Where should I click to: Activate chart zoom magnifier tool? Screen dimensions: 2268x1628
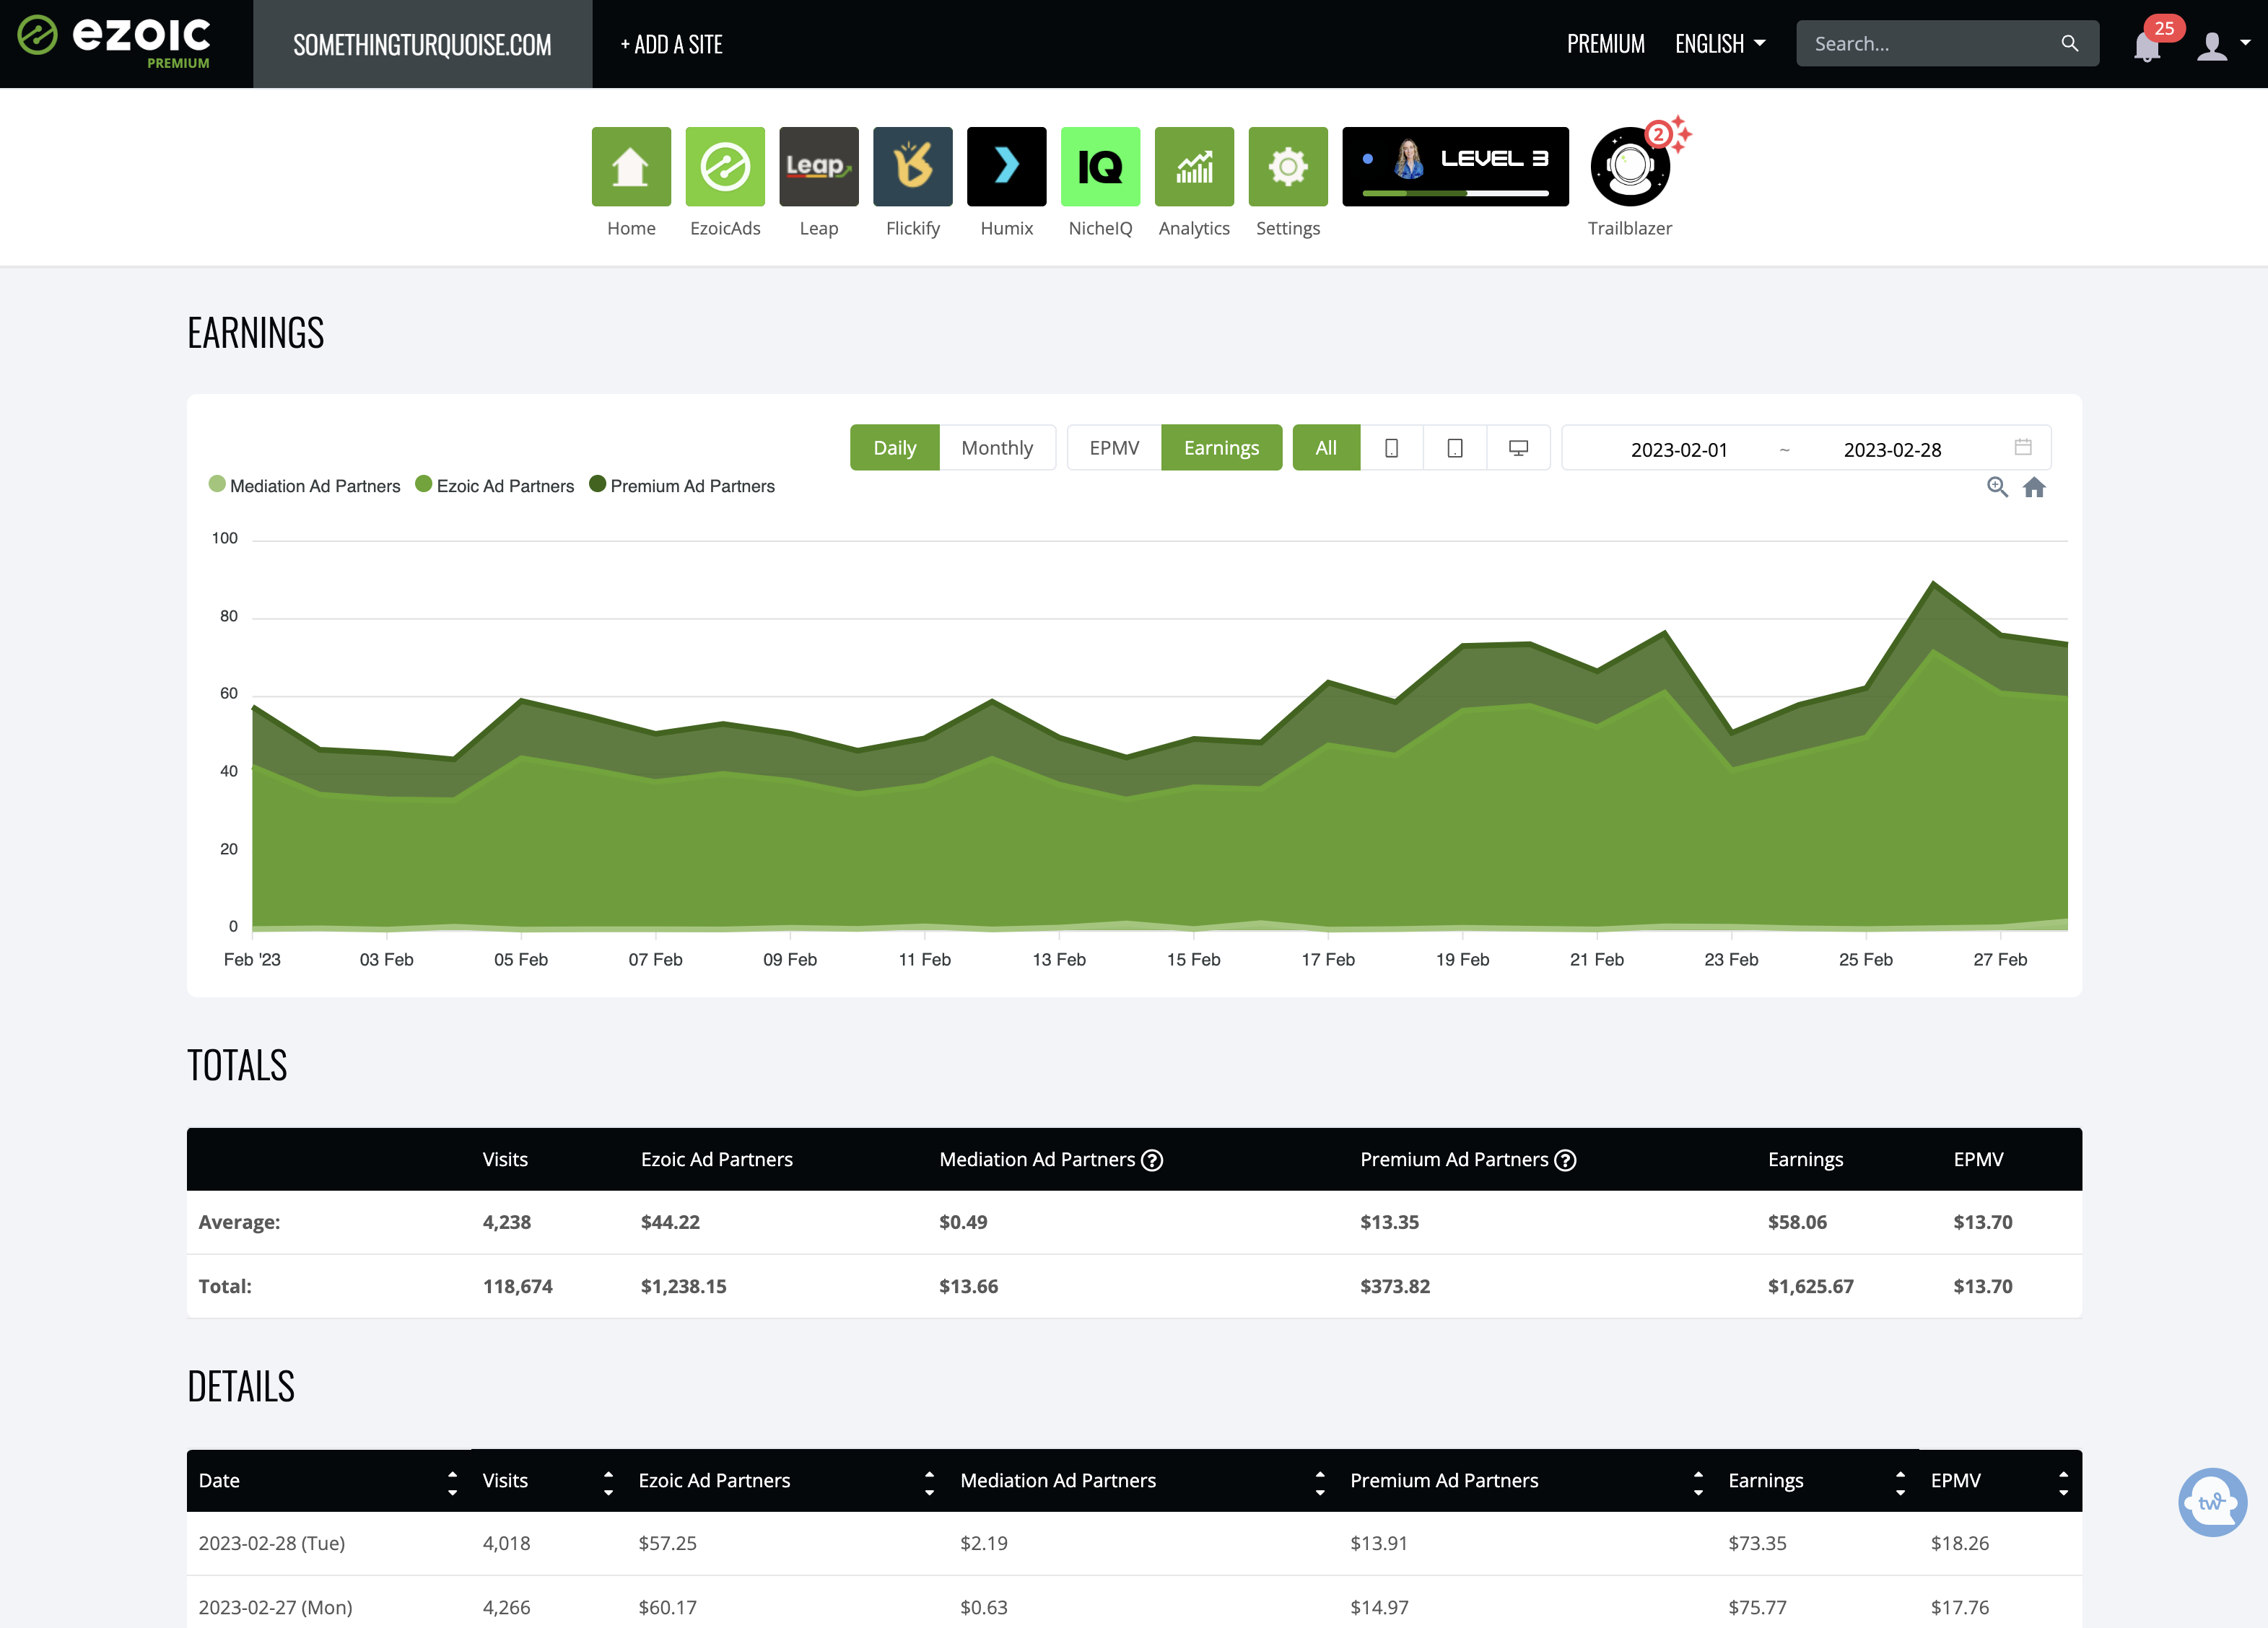click(1997, 487)
